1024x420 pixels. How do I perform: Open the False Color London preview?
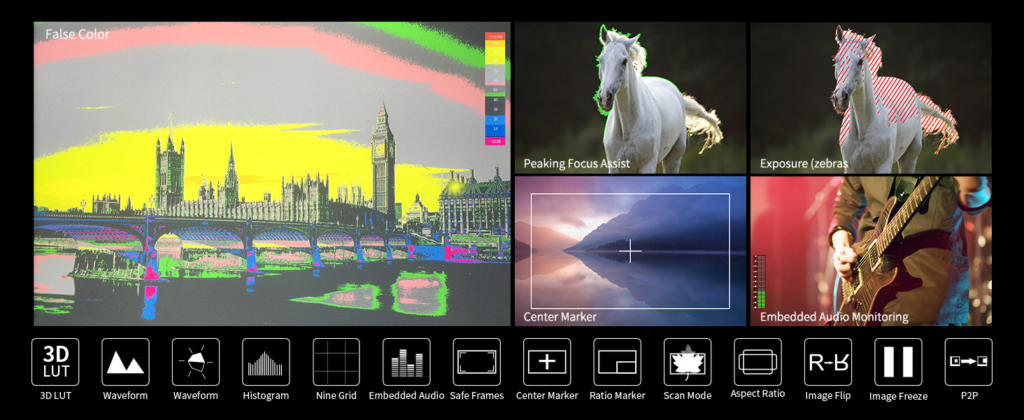[272, 174]
